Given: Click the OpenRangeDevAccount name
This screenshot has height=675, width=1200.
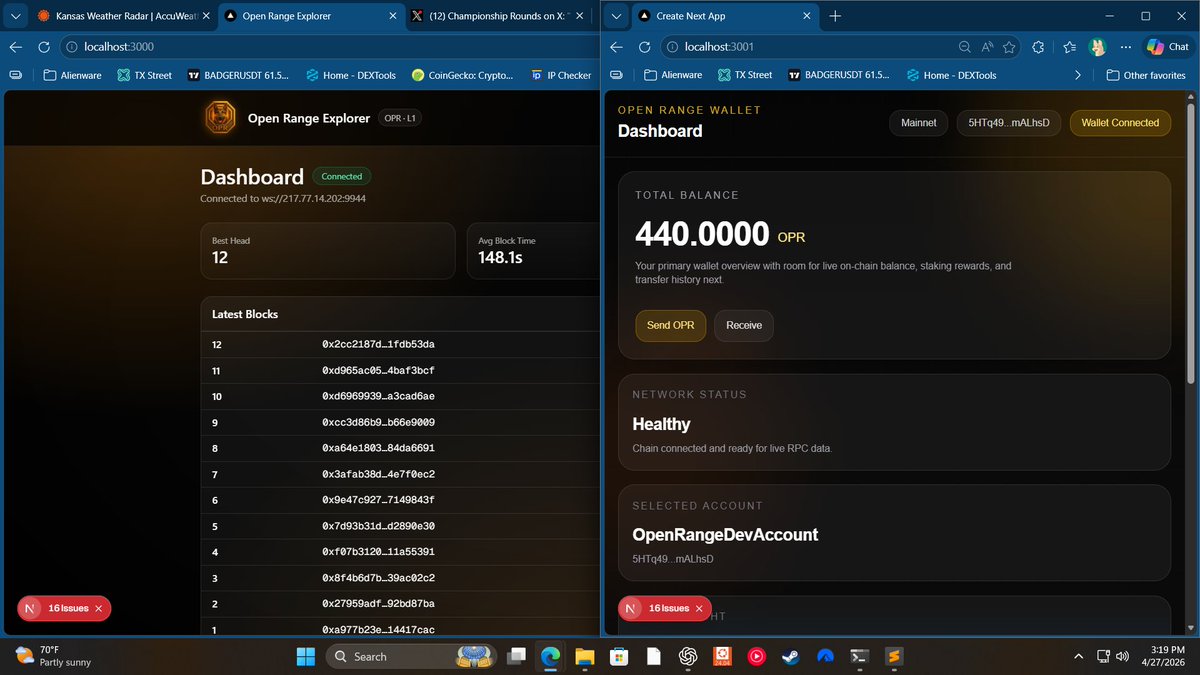Looking at the screenshot, I should (725, 535).
